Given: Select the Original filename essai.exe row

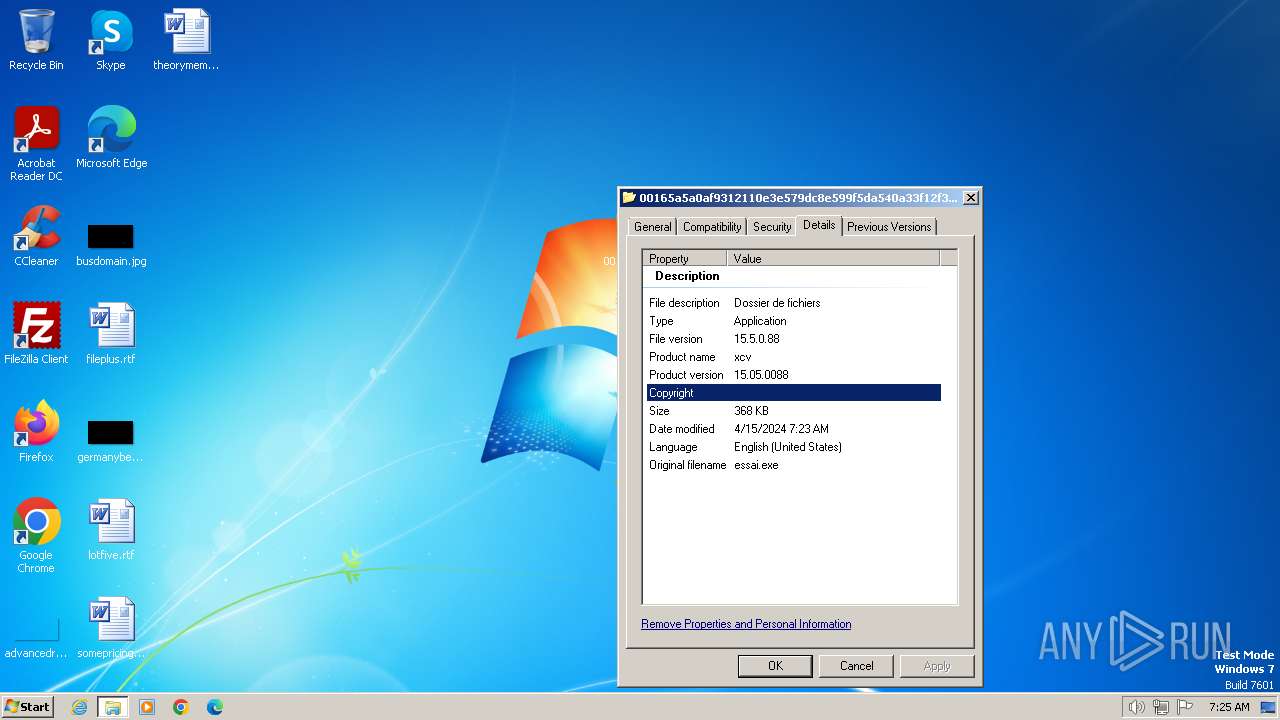Looking at the screenshot, I should coord(794,465).
